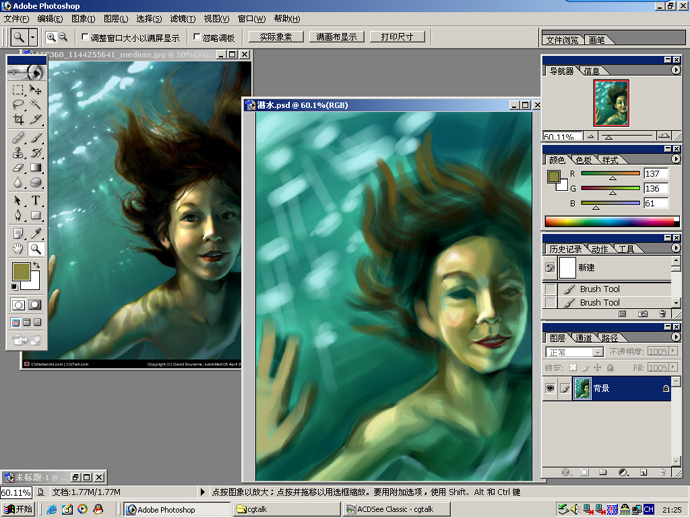The height and width of the screenshot is (518, 690).
Task: Delete current state in History panel
Action: [663, 313]
